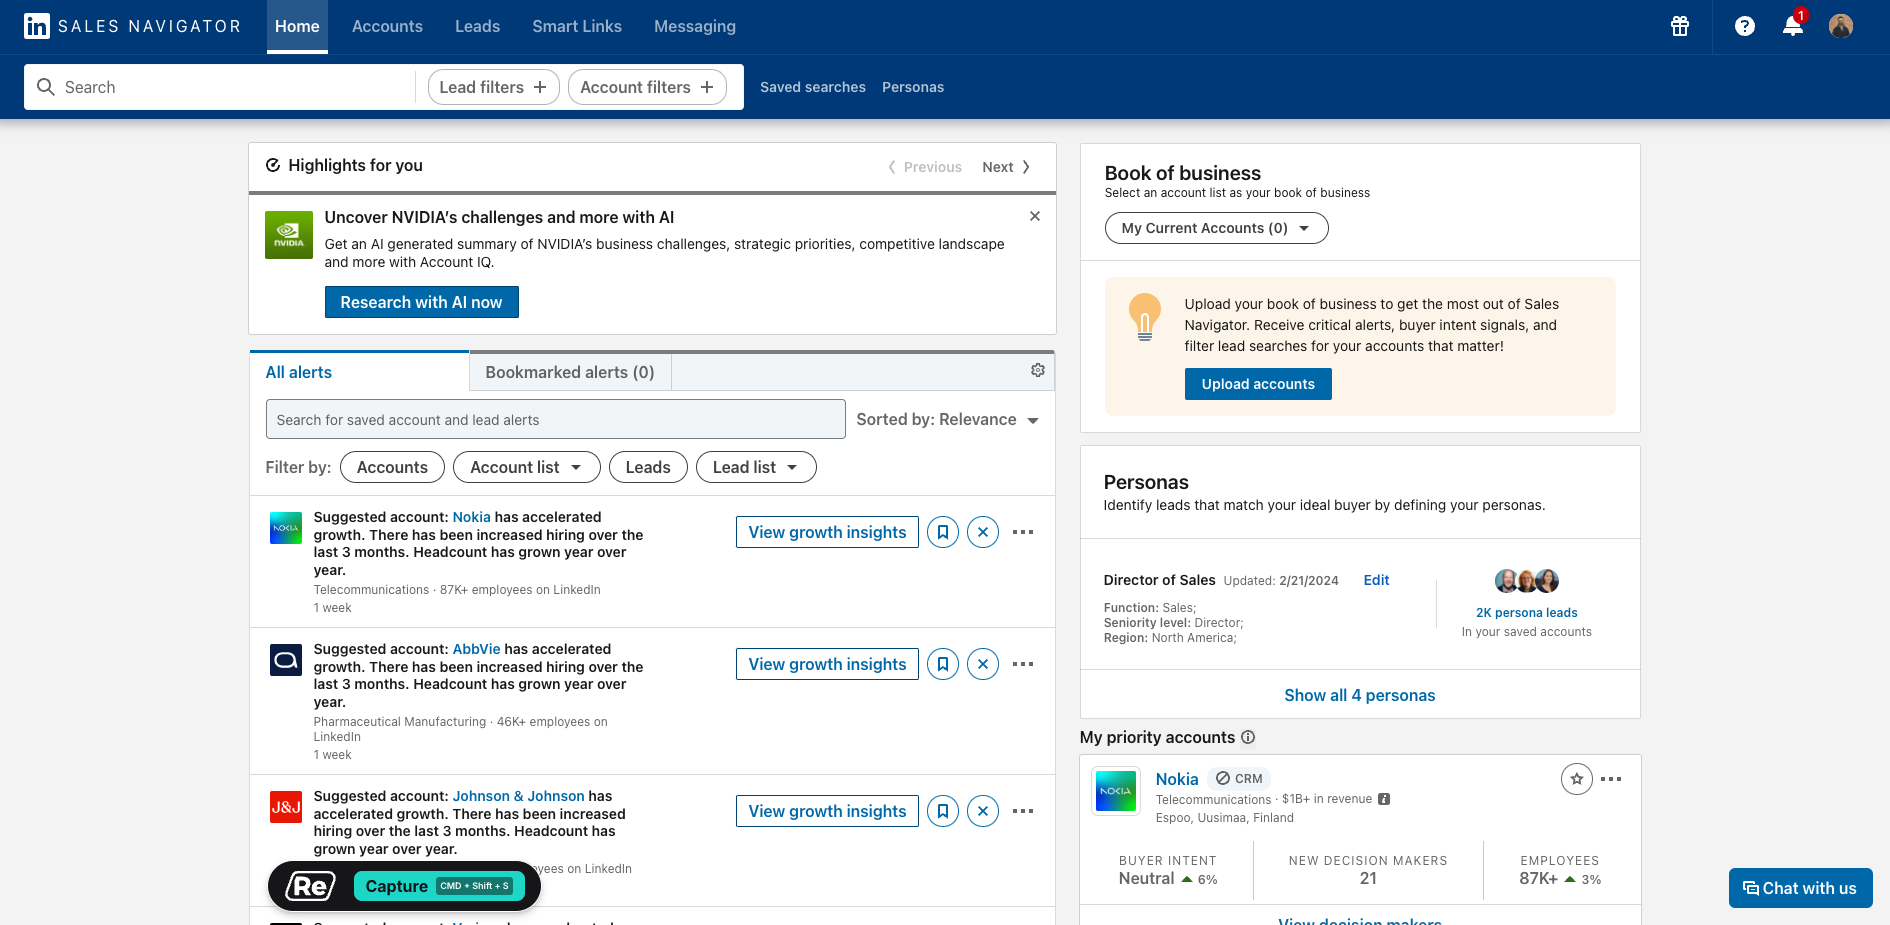Screen dimensions: 1890x925
Task: Open the user profile avatar
Action: (x=1840, y=26)
